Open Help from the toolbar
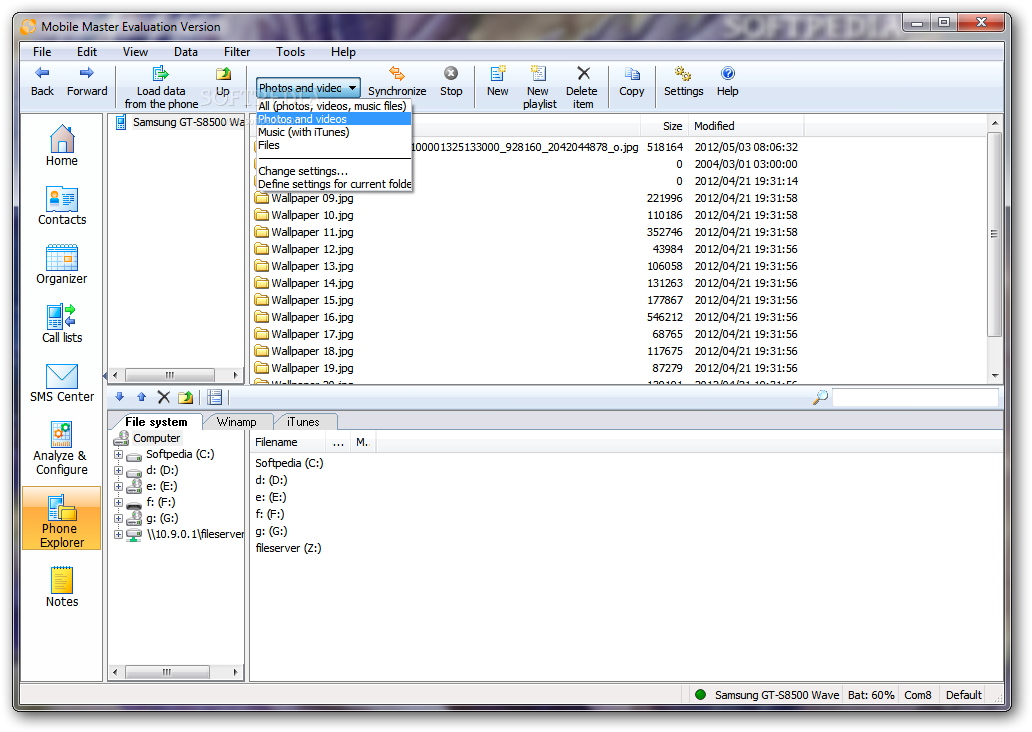This screenshot has height=732, width=1032. pos(727,81)
